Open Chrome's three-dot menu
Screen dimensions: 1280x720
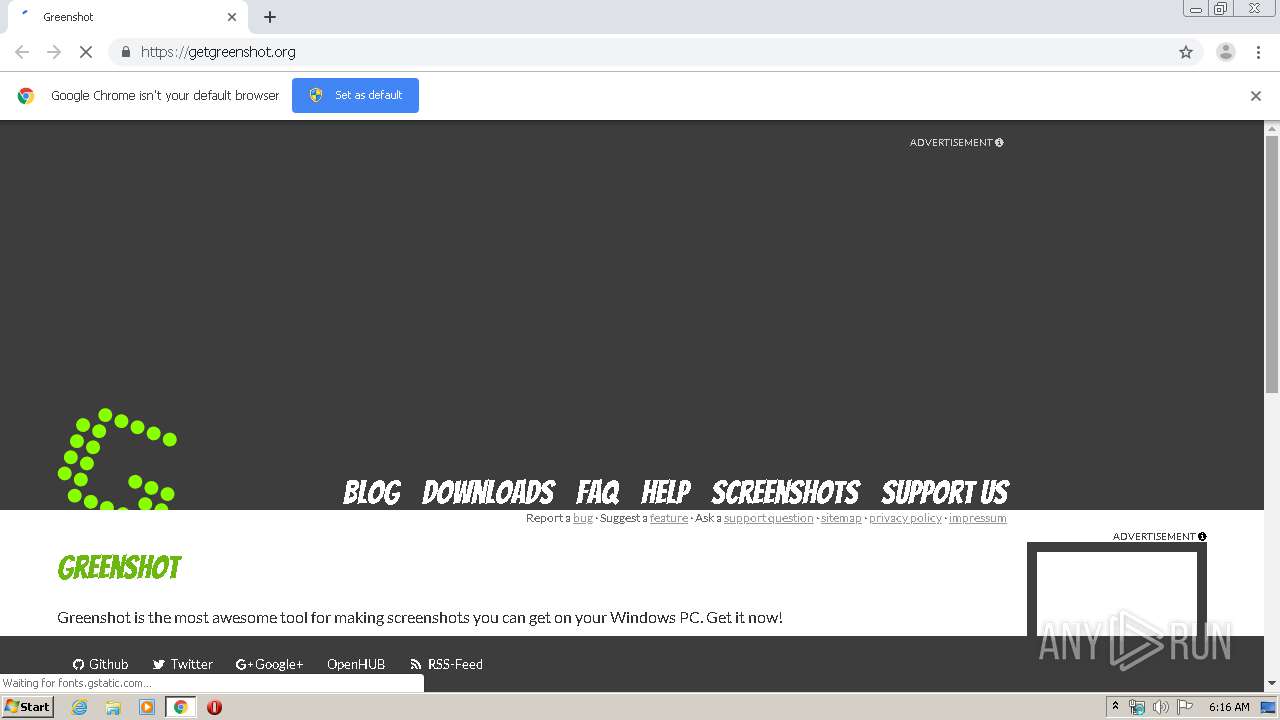(x=1258, y=52)
